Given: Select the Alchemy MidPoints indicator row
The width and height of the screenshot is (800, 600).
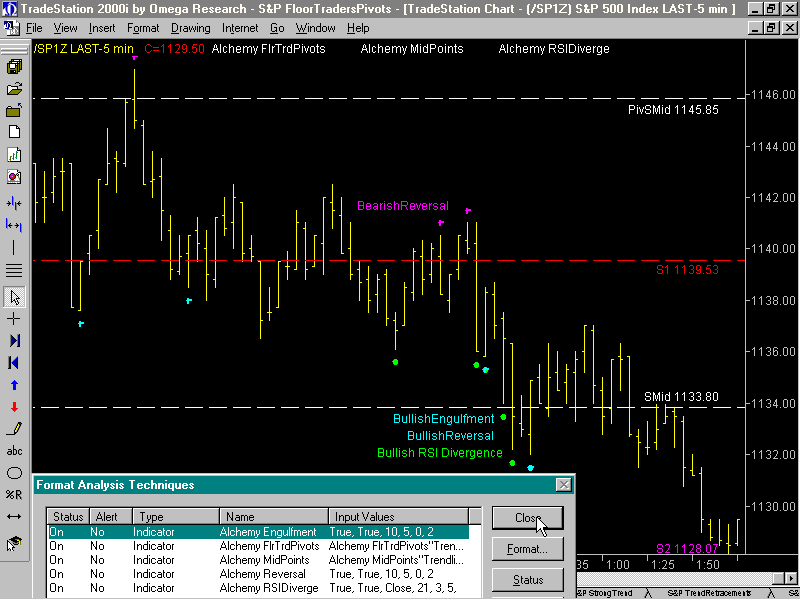Looking at the screenshot, I should [x=258, y=560].
